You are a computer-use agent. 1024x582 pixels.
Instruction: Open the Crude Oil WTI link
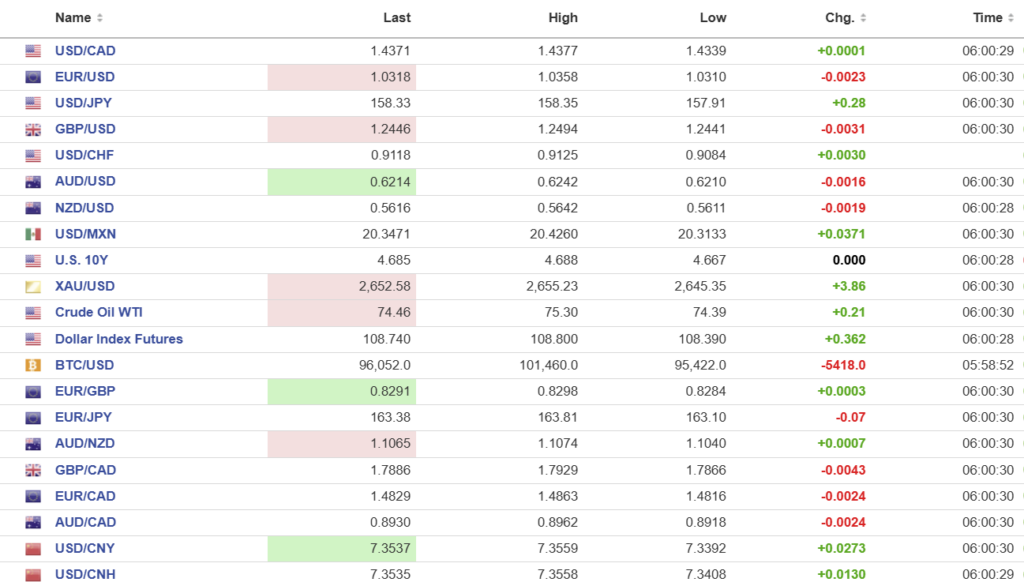pyautogui.click(x=98, y=313)
